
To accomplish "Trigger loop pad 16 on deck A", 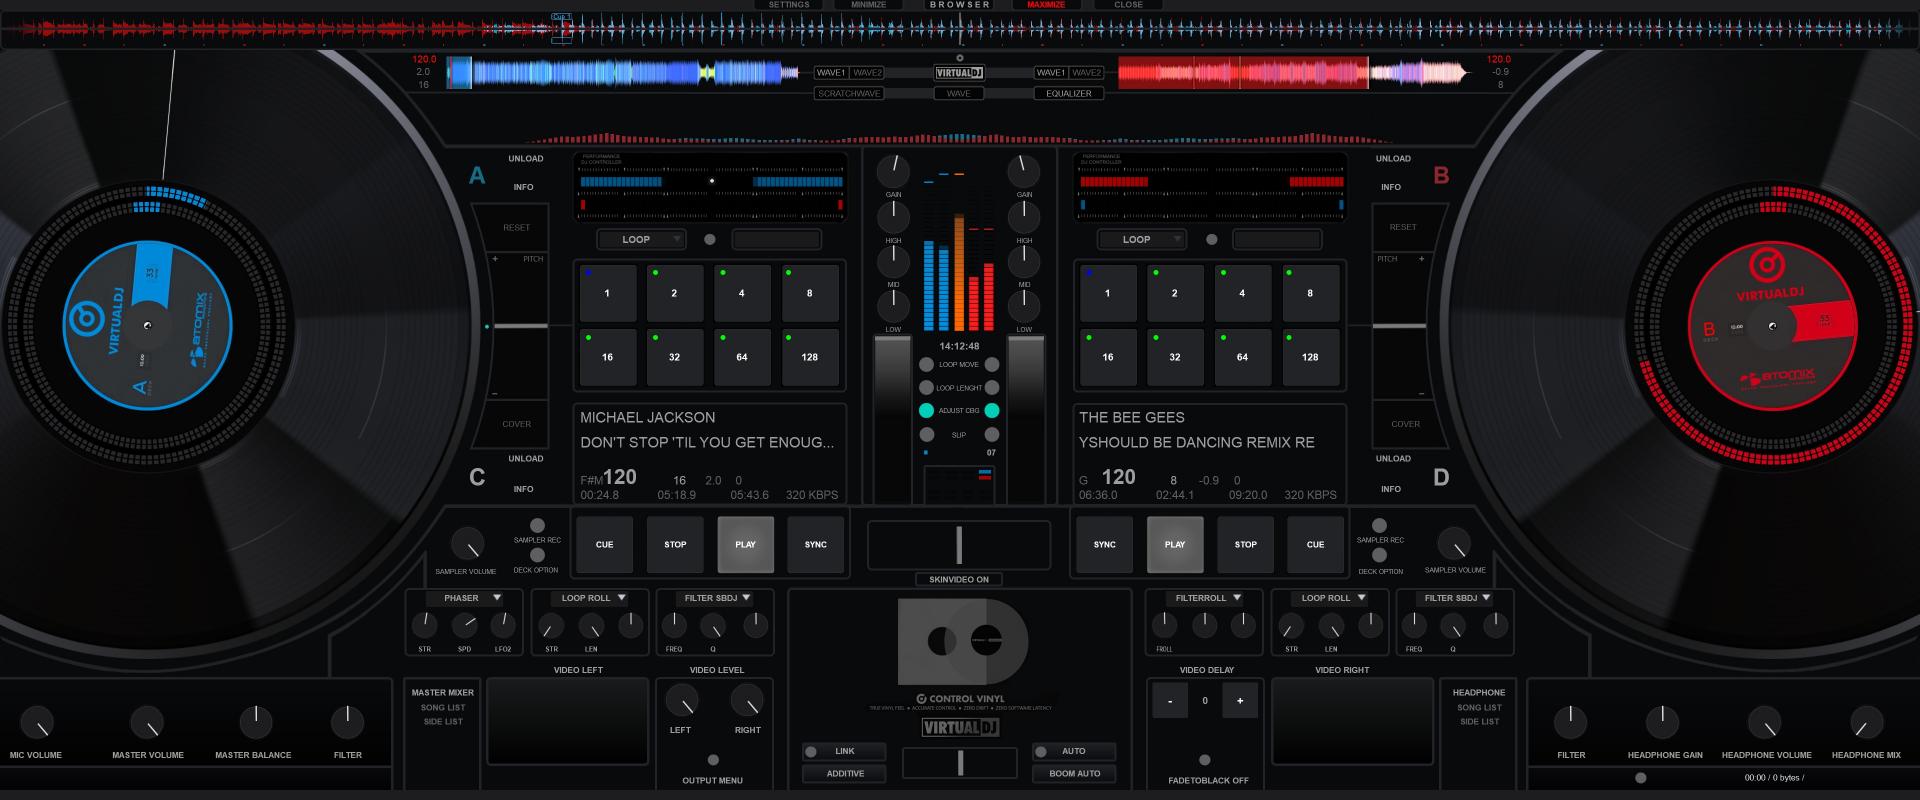I will click(607, 357).
